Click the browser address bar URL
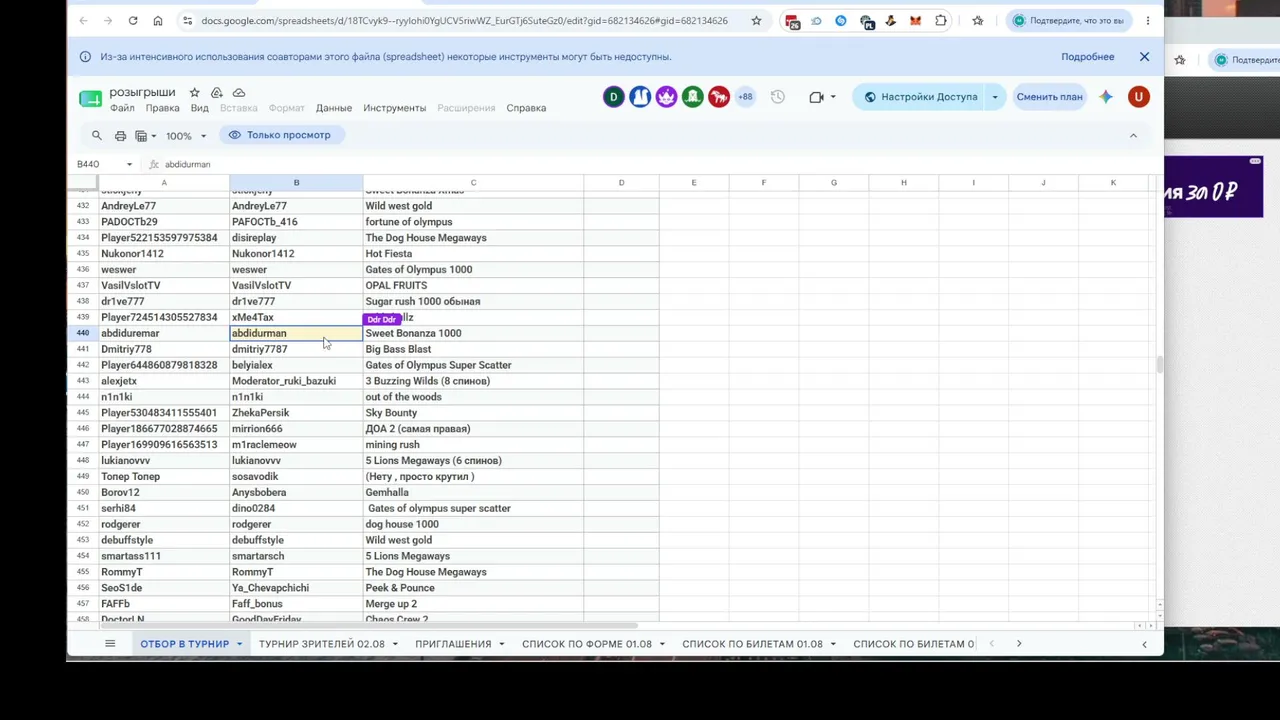Image resolution: width=1280 pixels, height=720 pixels. pyautogui.click(x=464, y=20)
